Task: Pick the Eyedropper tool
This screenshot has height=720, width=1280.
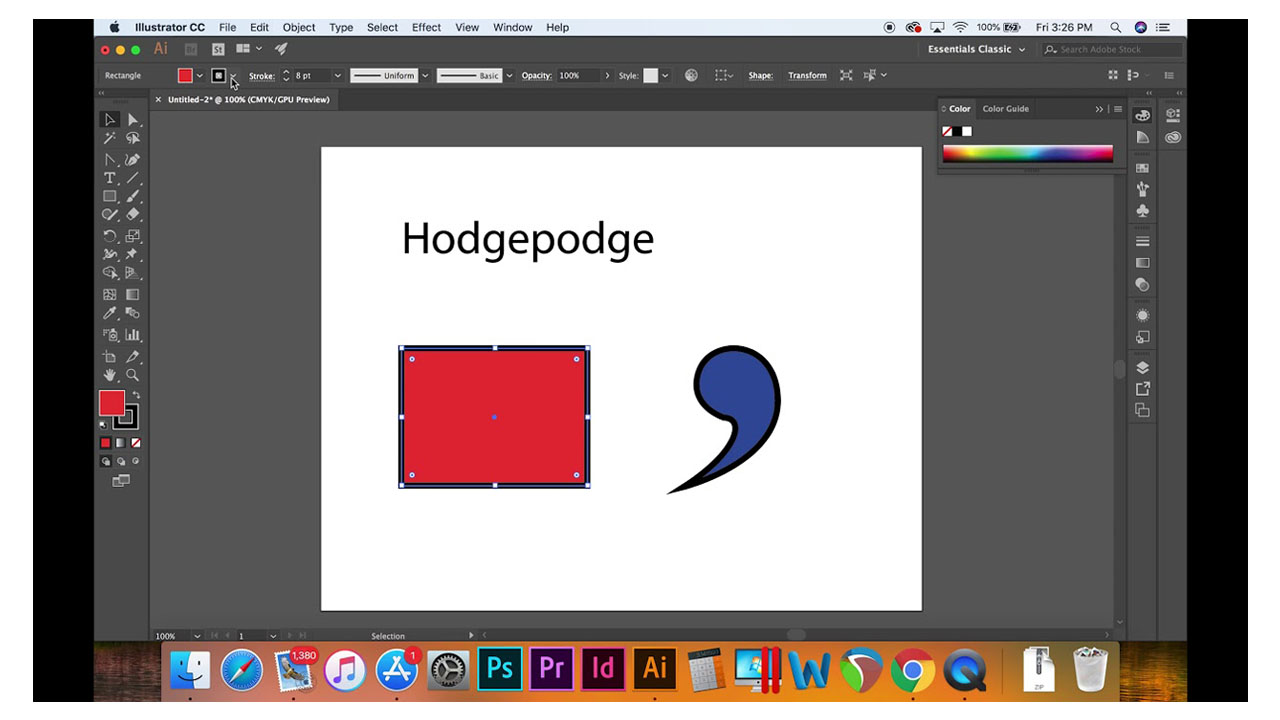Action: click(x=110, y=314)
